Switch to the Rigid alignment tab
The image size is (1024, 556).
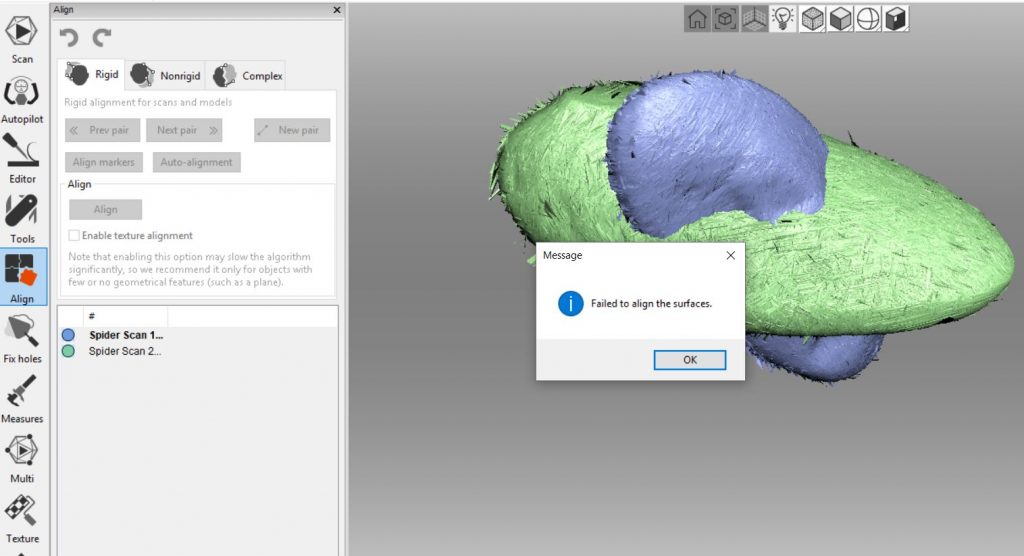pyautogui.click(x=92, y=74)
